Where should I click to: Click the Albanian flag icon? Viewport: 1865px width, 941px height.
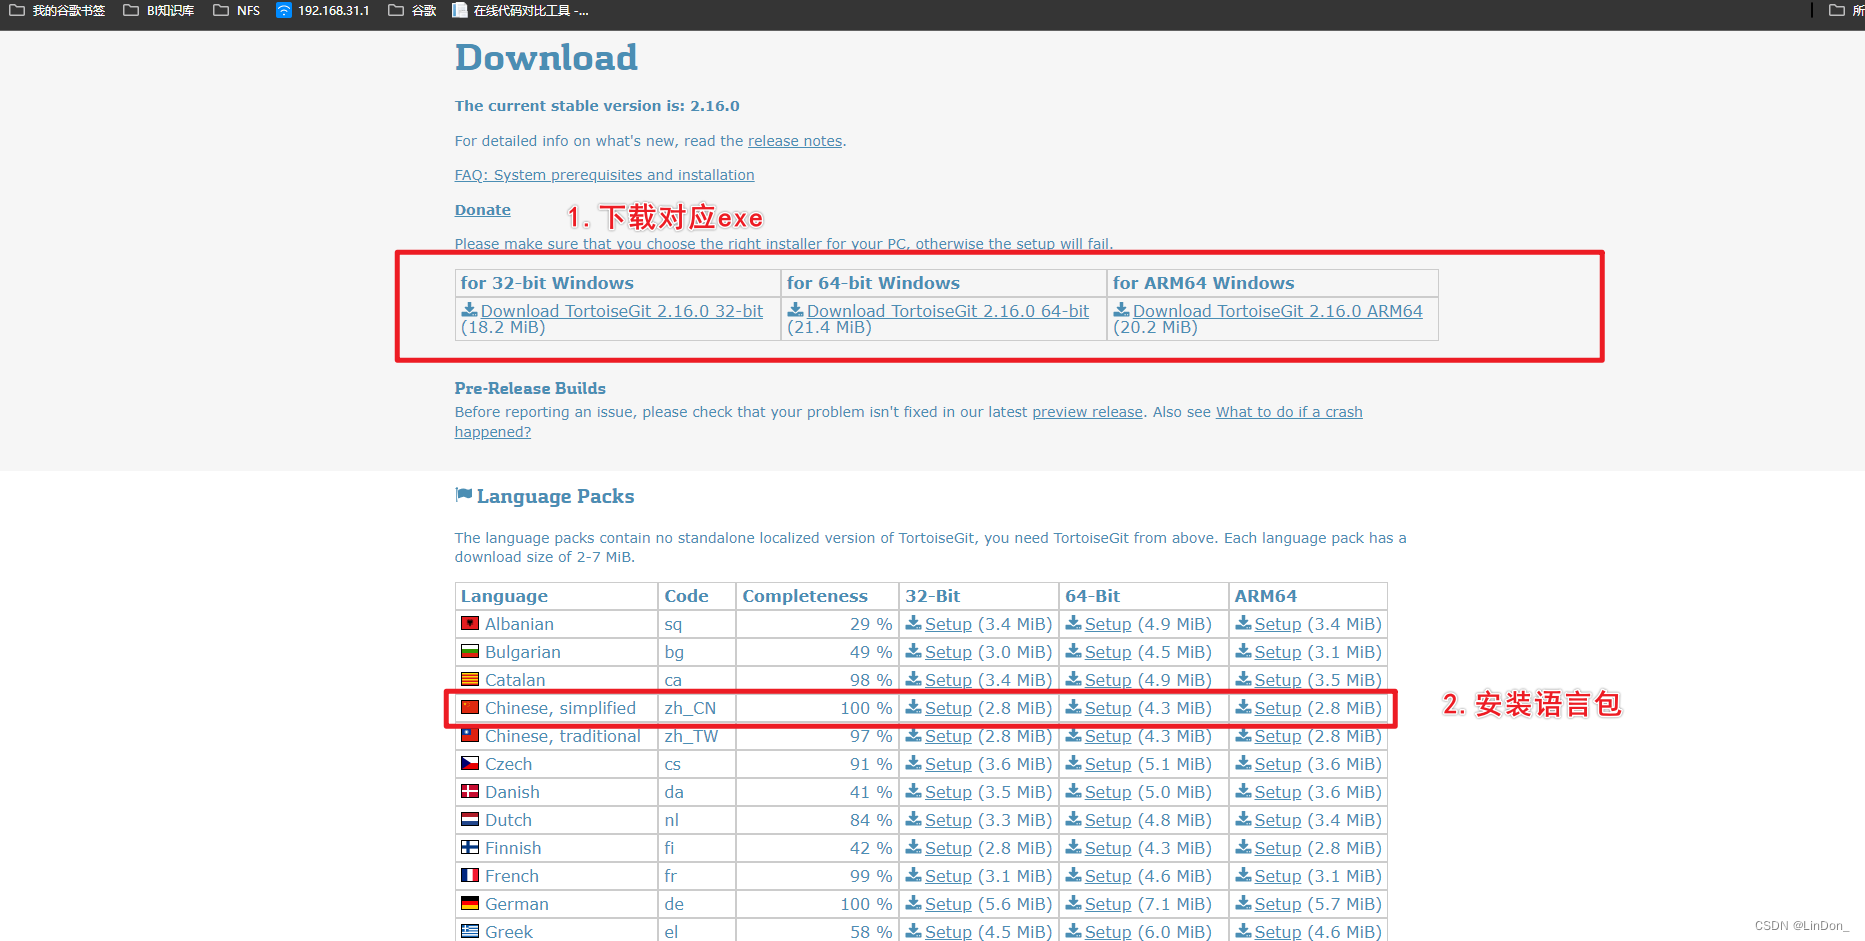pyautogui.click(x=470, y=623)
